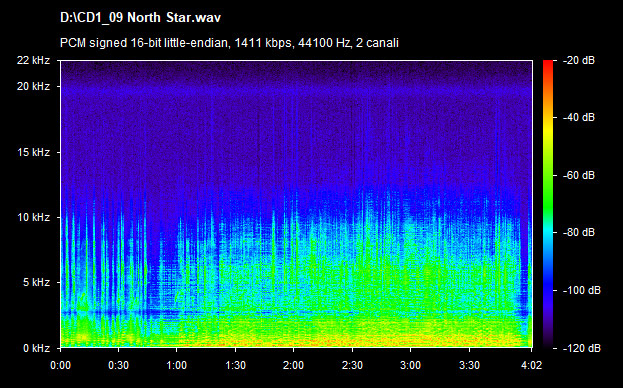This screenshot has height=388, width=623.
Task: Select the 2:00 timeline marker
Action: tap(294, 365)
